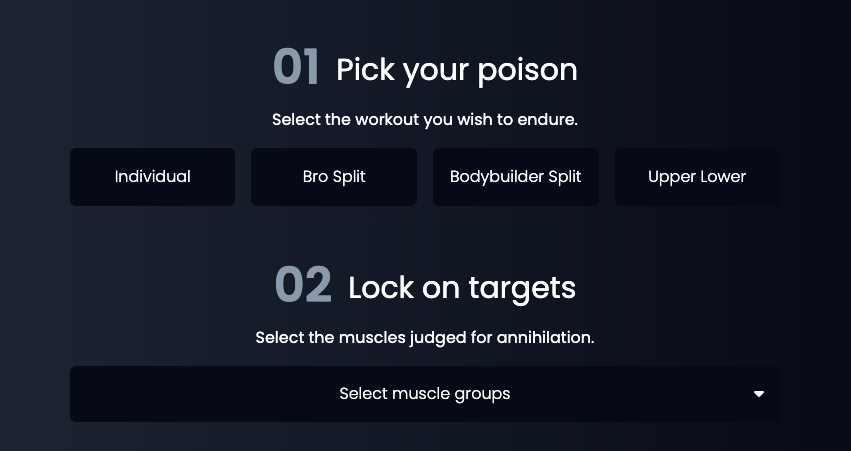Click the "Lock on targets" heading

[x=461, y=288]
